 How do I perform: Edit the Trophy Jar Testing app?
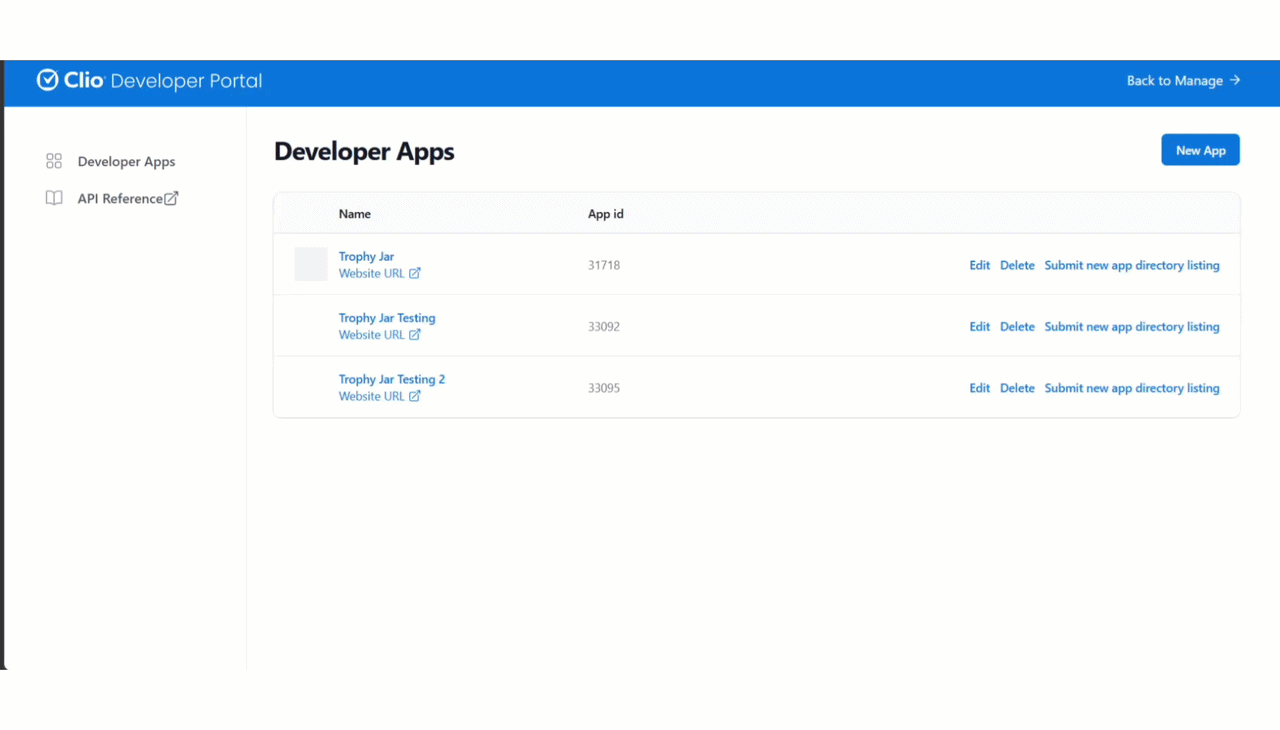(x=980, y=327)
